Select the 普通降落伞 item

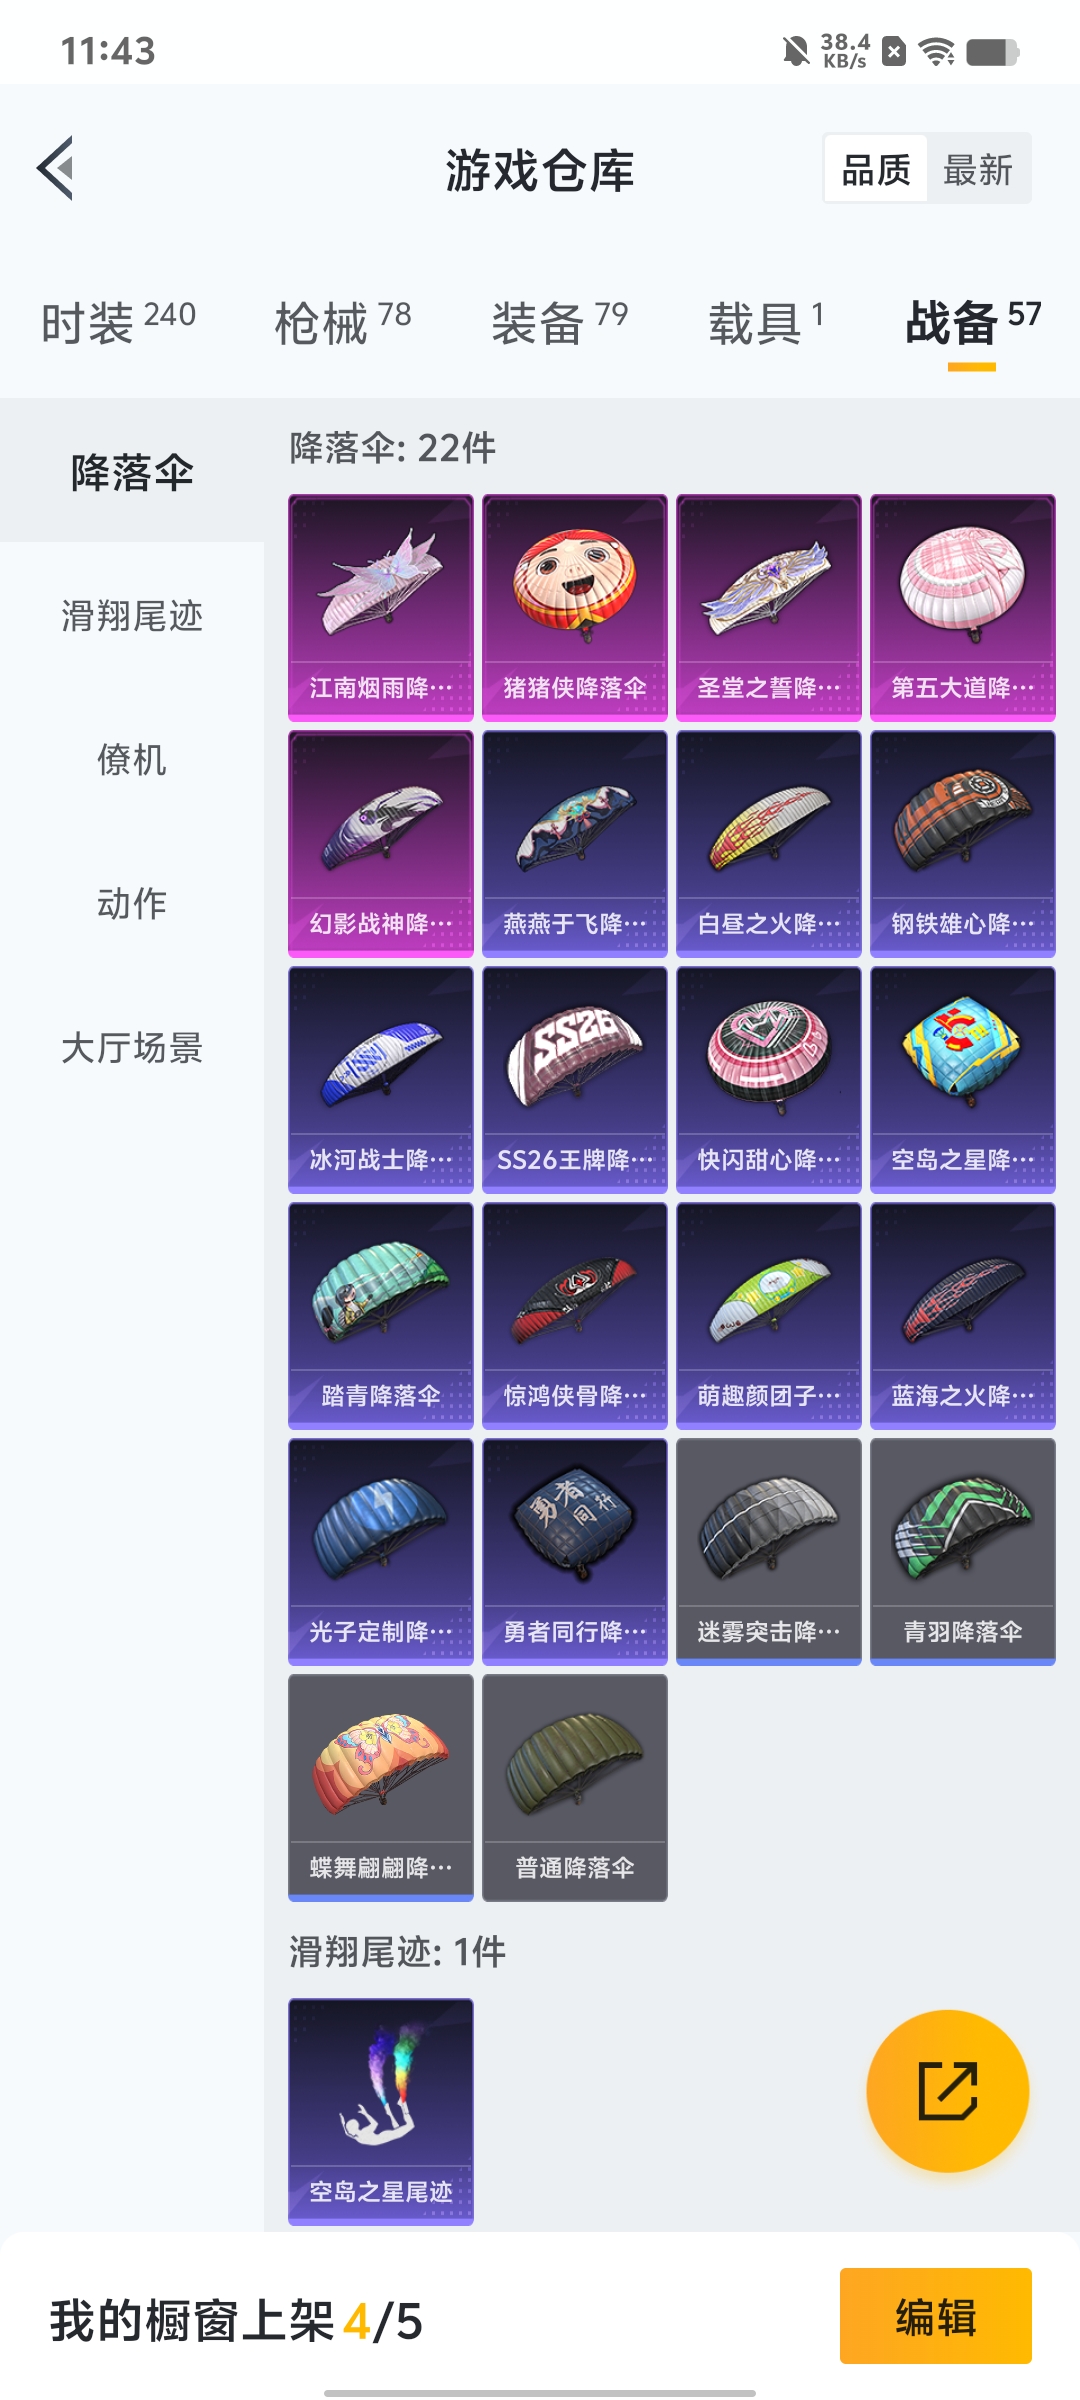pyautogui.click(x=575, y=1788)
